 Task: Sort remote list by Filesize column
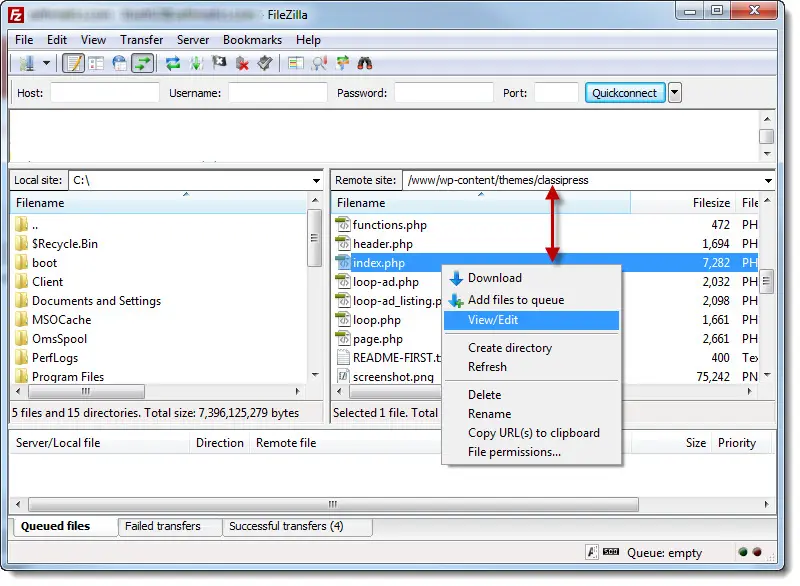point(683,203)
